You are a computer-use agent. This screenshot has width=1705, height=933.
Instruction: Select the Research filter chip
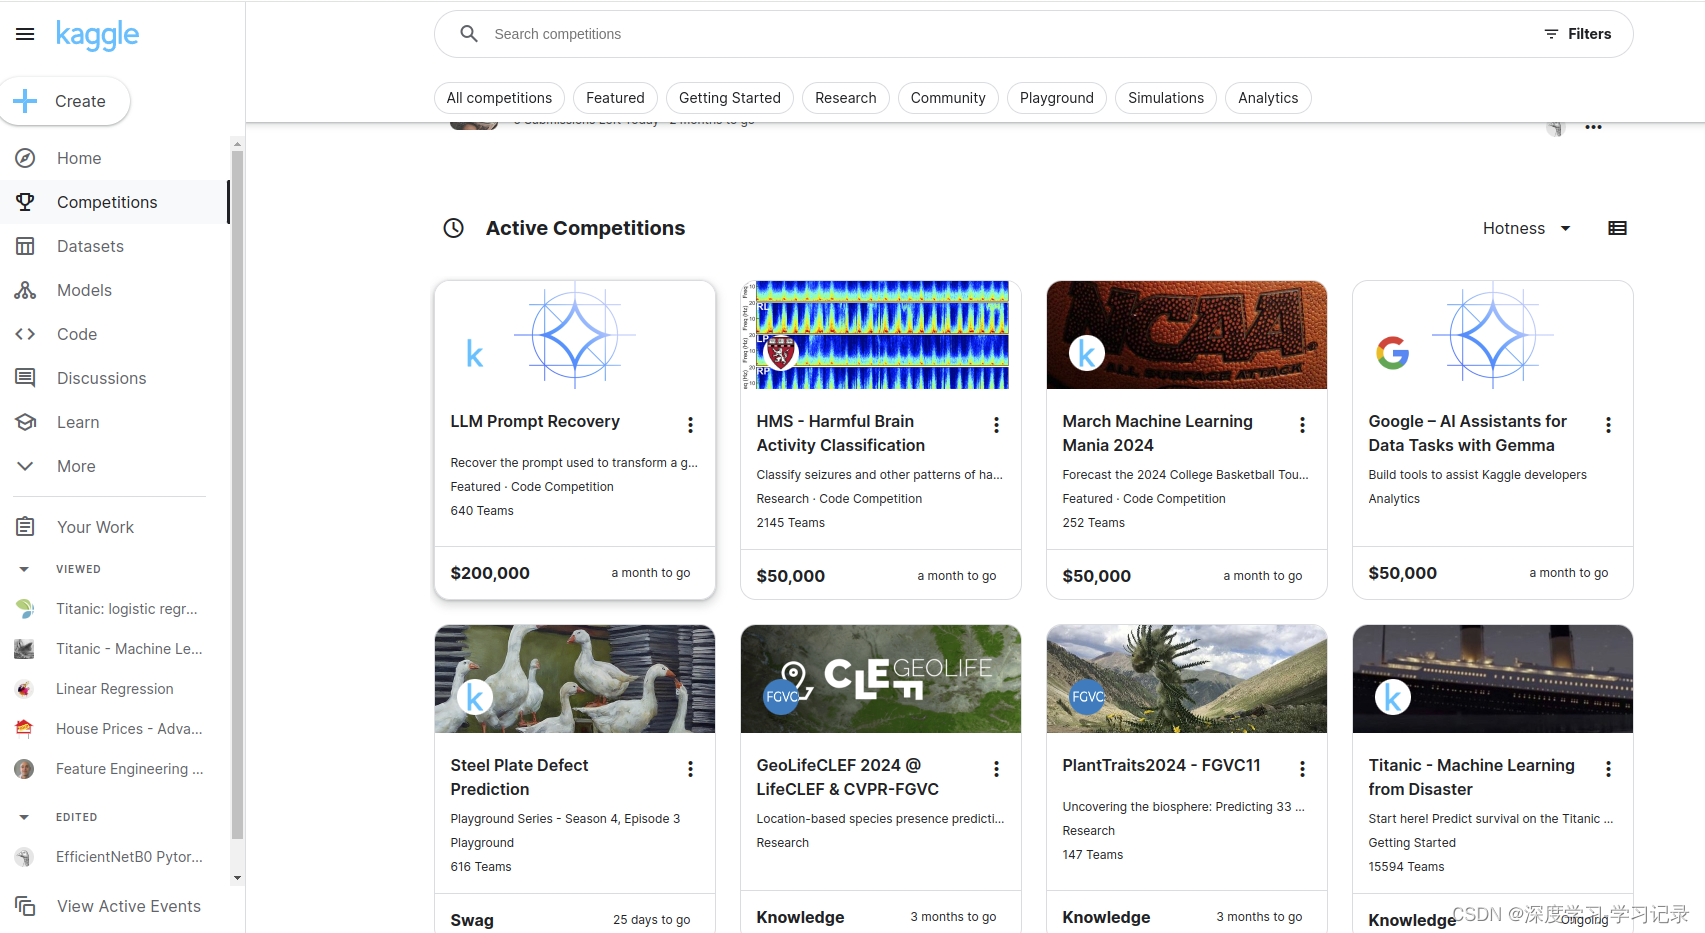pos(846,98)
